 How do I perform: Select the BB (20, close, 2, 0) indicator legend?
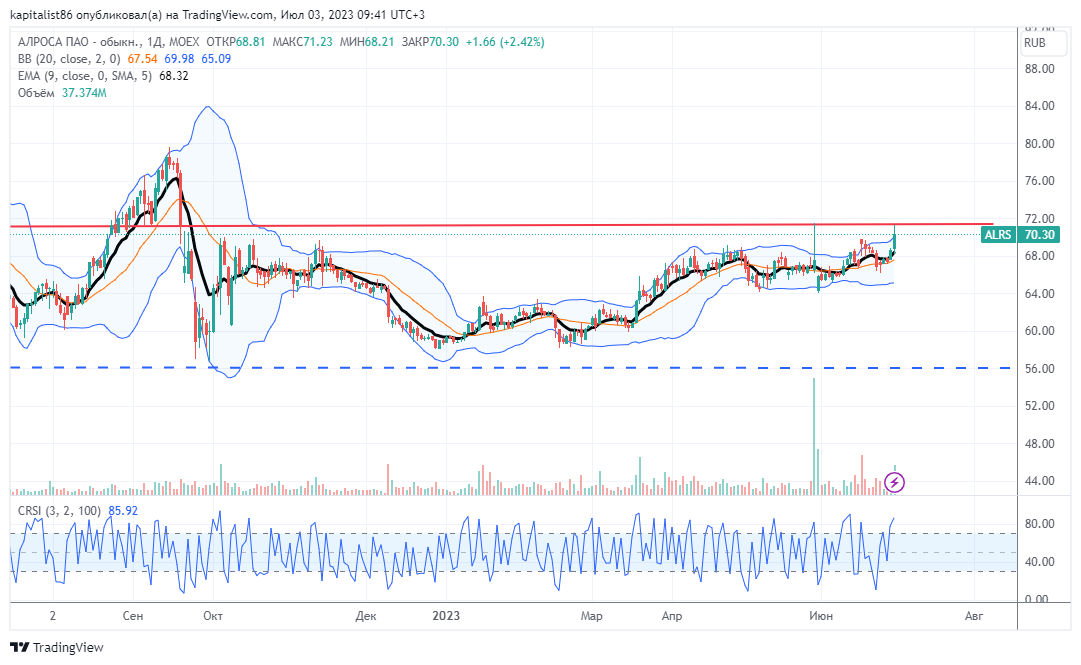(x=69, y=59)
